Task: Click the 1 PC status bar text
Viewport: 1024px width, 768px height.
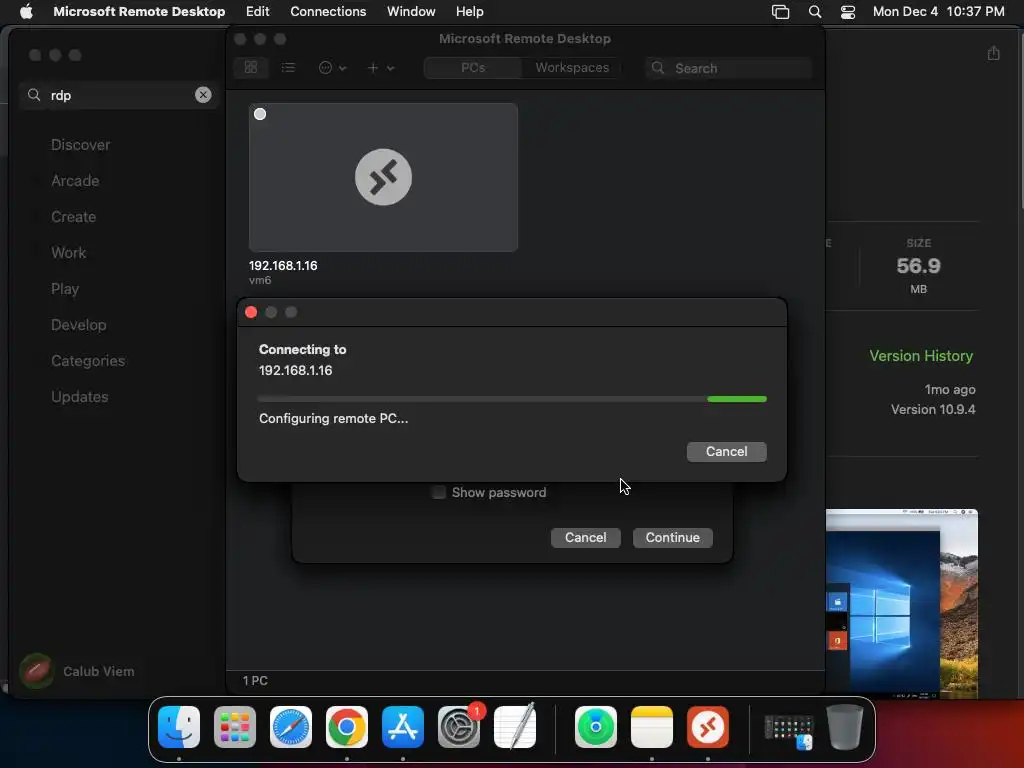Action: coord(255,680)
